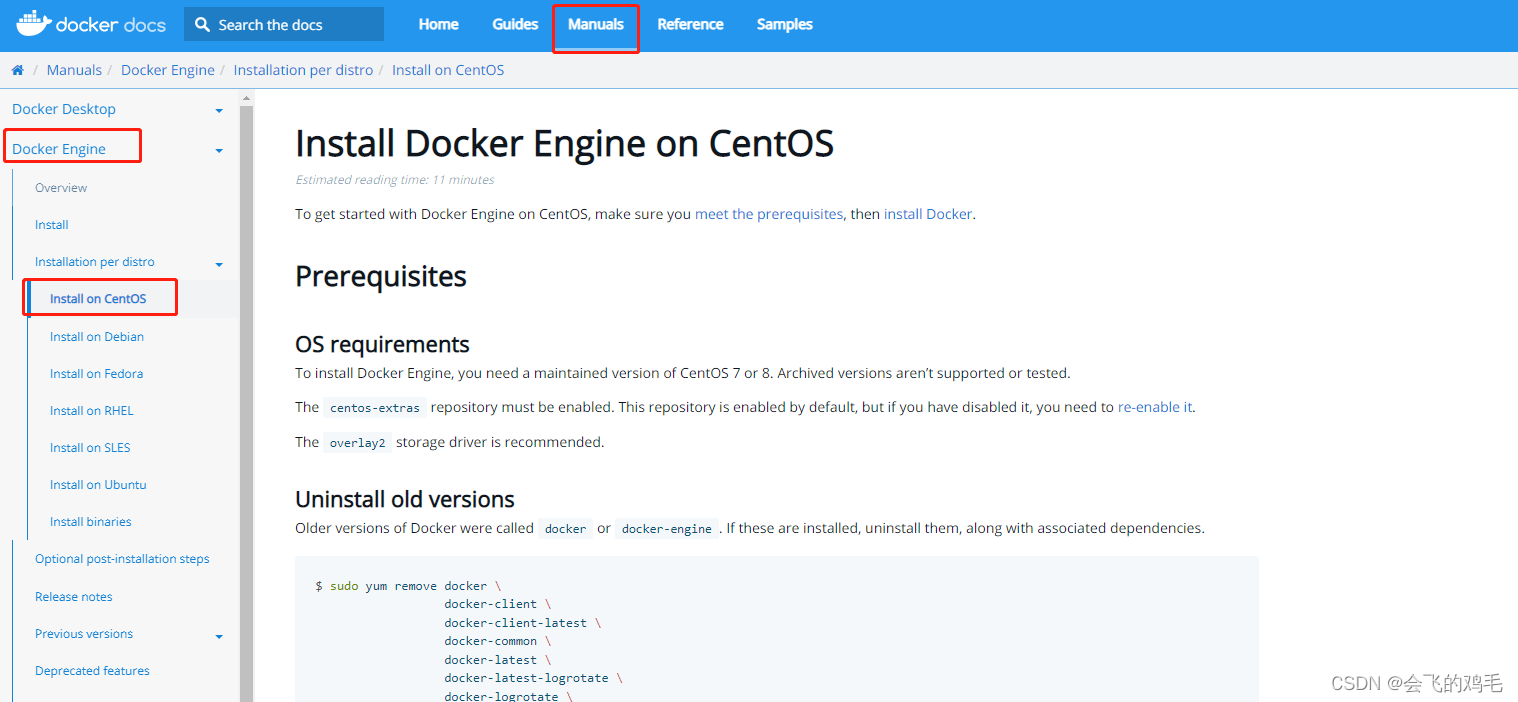Expand the Previous versions arrow
1518x702 pixels.
(219, 636)
